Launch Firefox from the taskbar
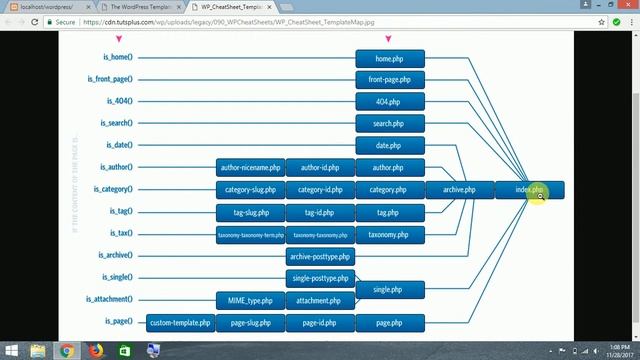 point(96,351)
